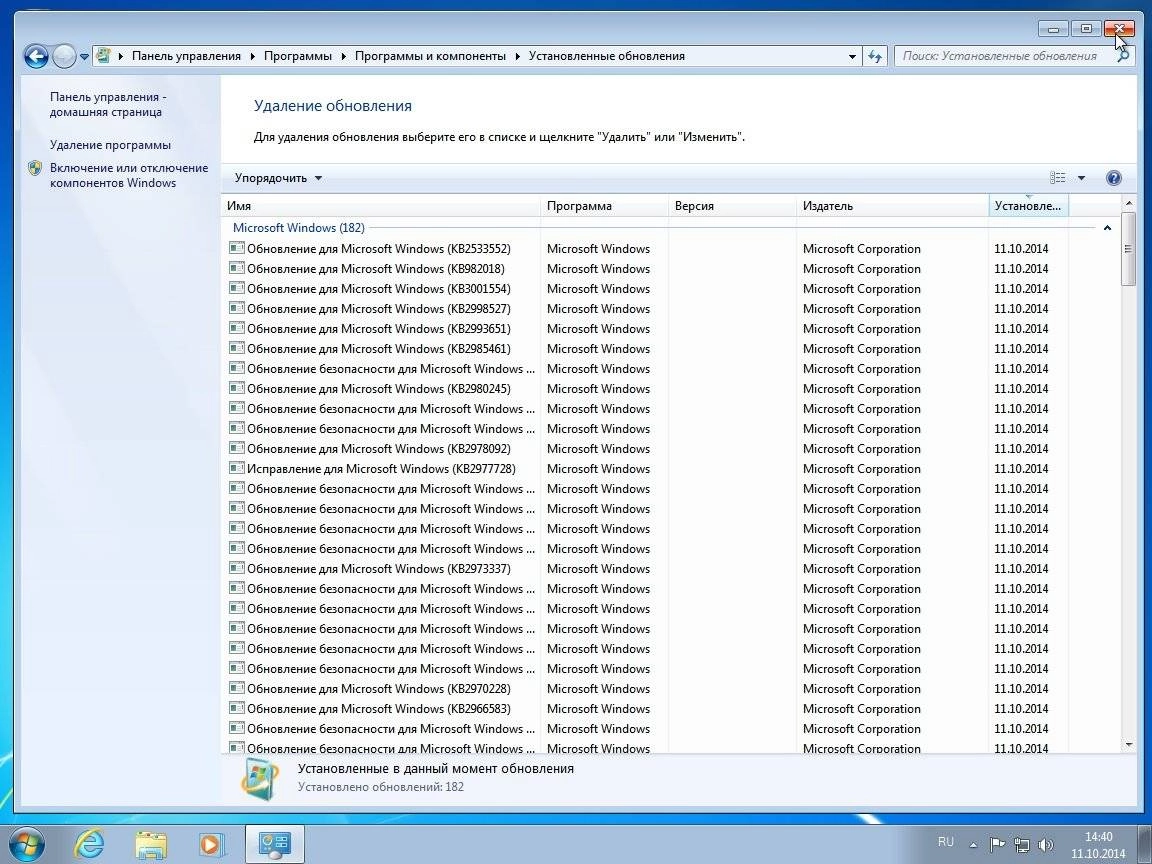The image size is (1152, 864).
Task: Sort by Имя column header
Action: tap(381, 206)
